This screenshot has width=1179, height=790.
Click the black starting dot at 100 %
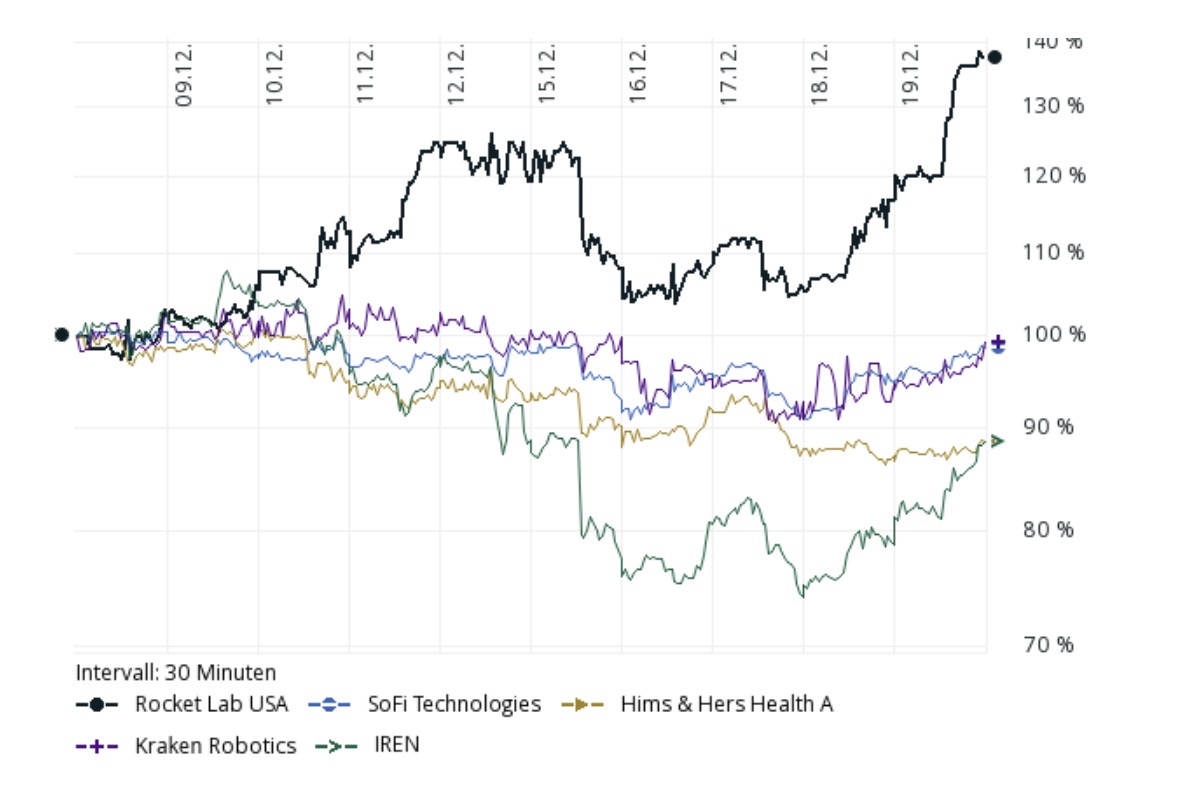pyautogui.click(x=61, y=334)
